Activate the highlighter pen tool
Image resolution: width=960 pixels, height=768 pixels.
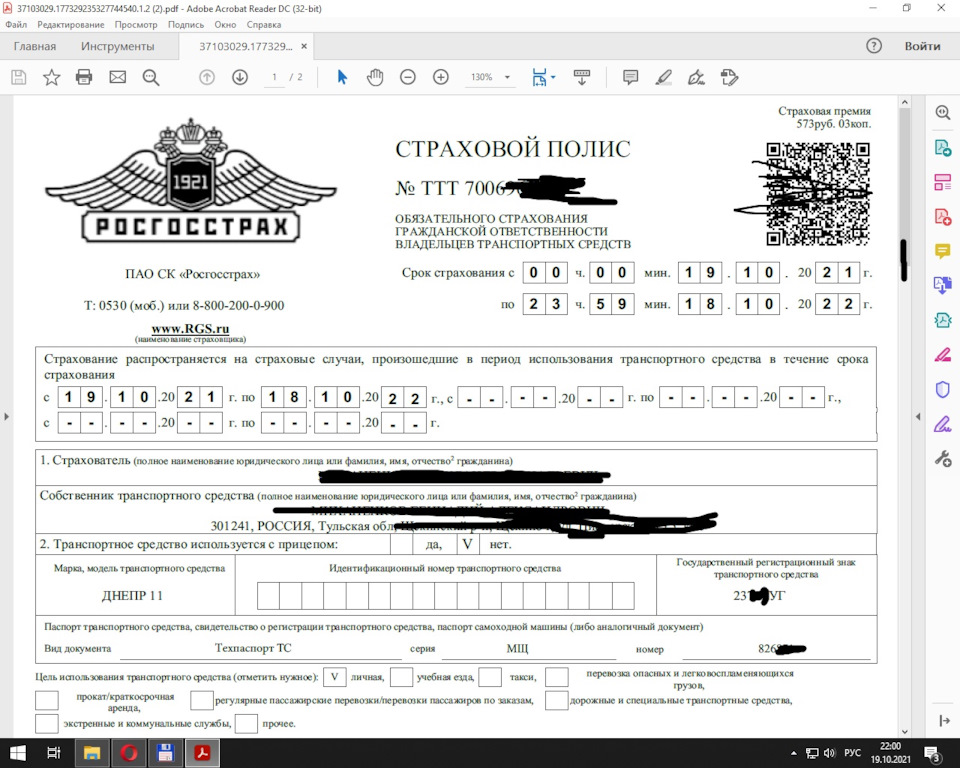[x=663, y=77]
